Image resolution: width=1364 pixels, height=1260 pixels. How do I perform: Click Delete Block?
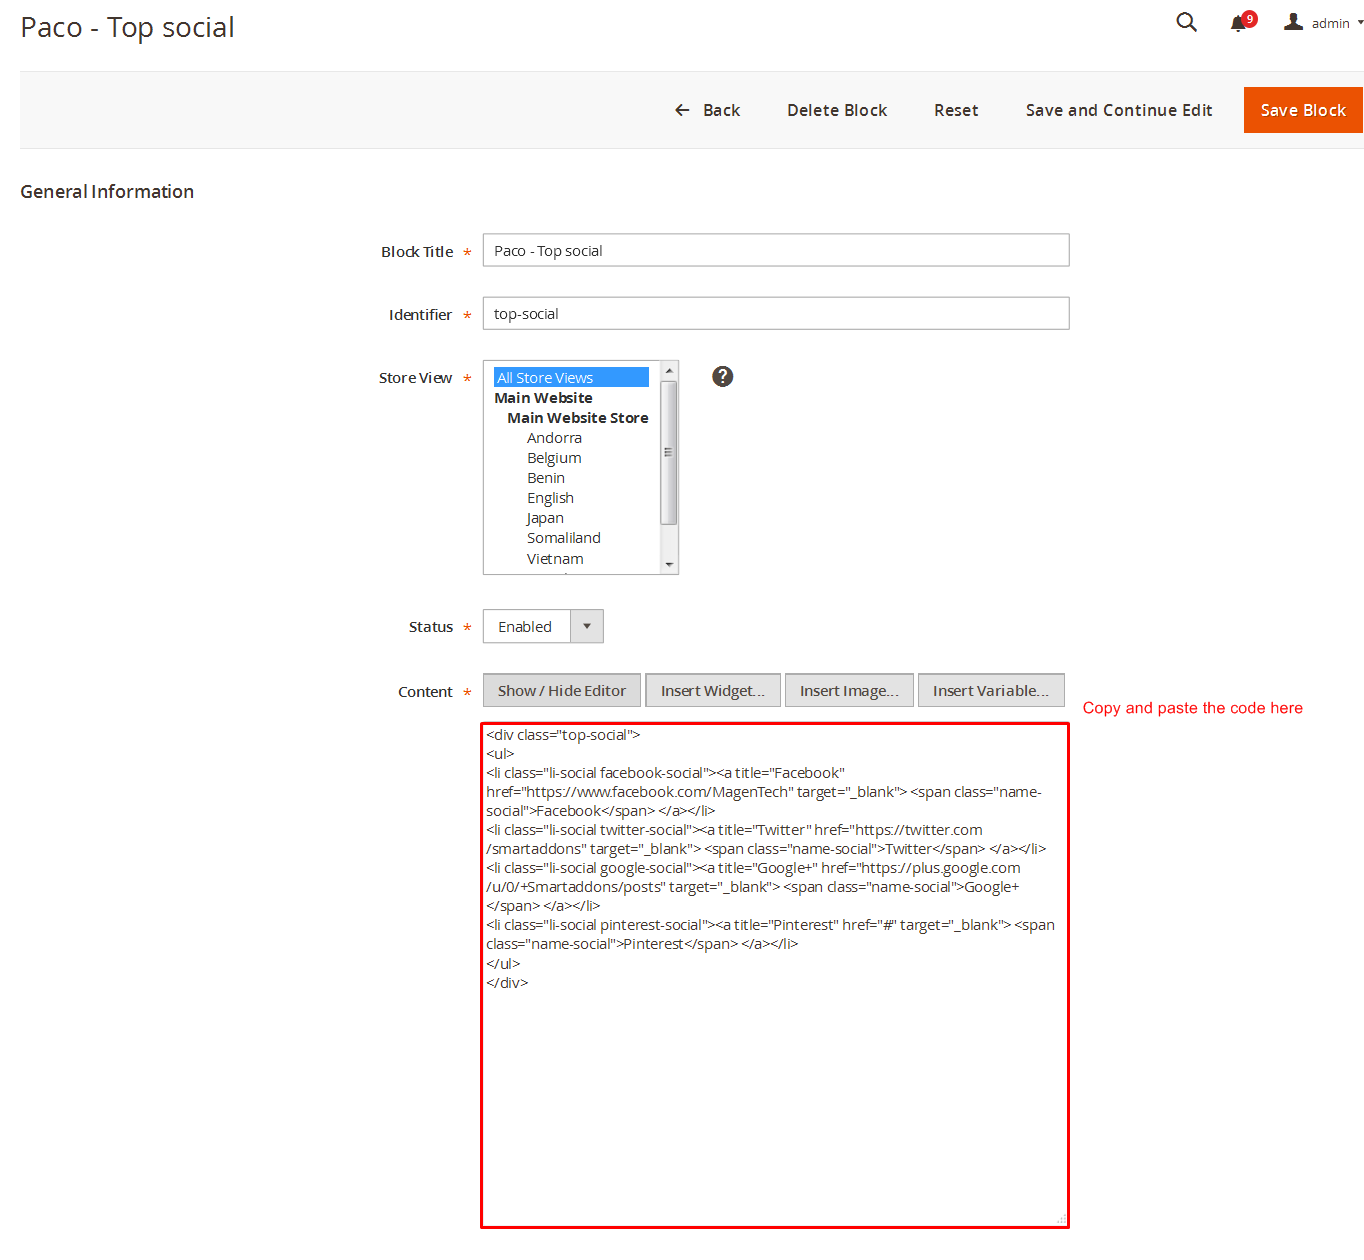[x=837, y=110]
